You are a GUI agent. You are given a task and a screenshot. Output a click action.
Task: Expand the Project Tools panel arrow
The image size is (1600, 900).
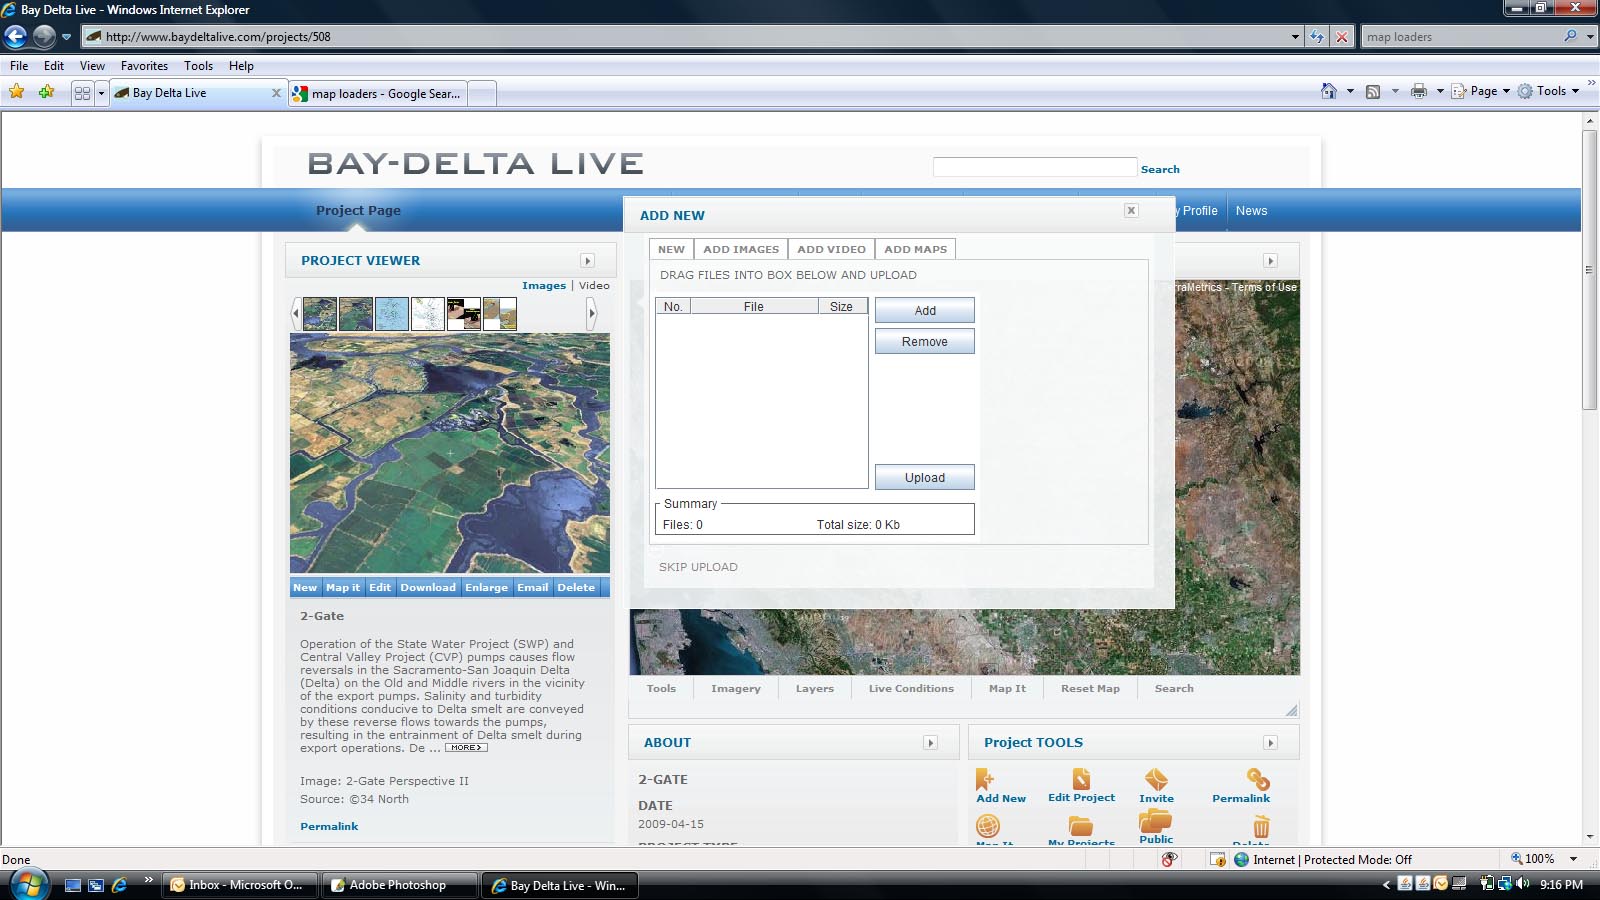pyautogui.click(x=1270, y=743)
